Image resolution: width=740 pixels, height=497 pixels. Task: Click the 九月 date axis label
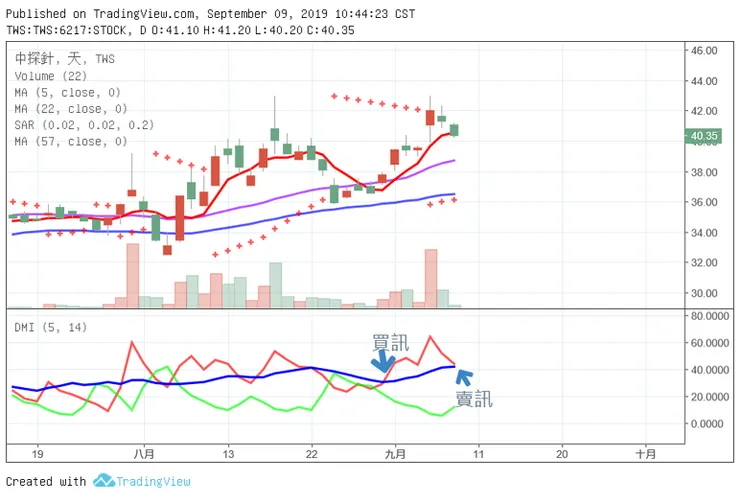395,454
